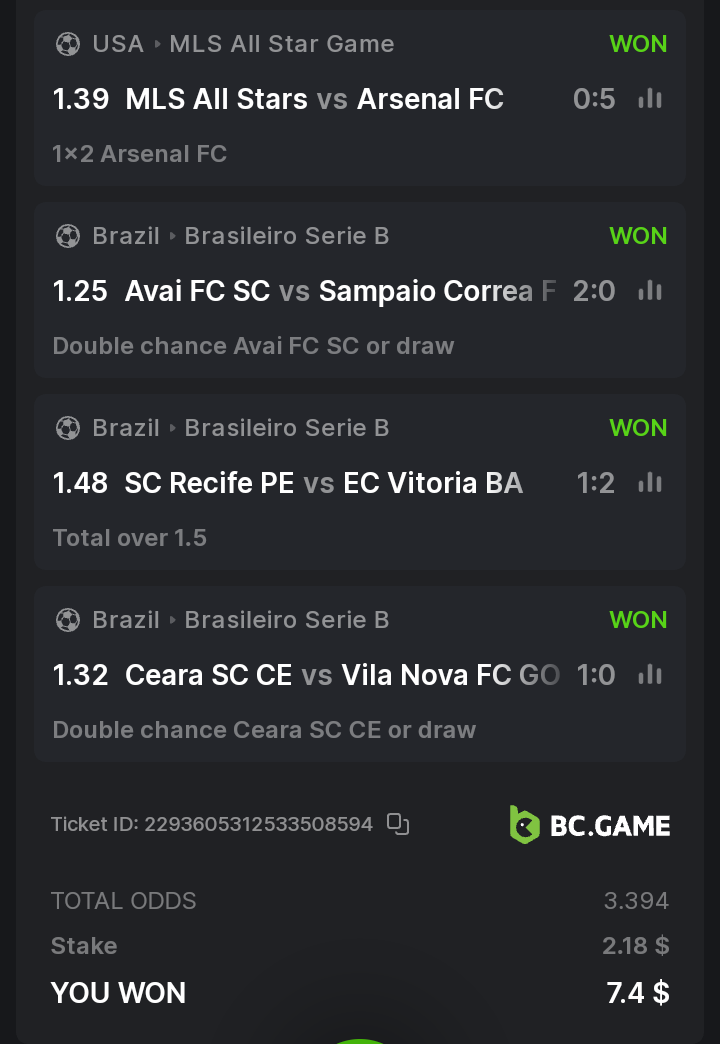Open stats icon for SC Recife PE match
The height and width of the screenshot is (1044, 720).
[650, 483]
